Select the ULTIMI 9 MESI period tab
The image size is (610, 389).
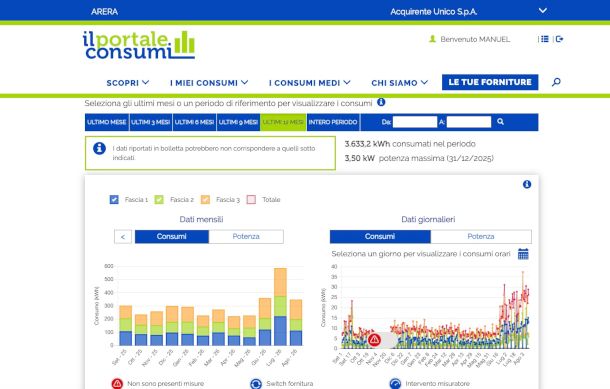[x=238, y=122]
